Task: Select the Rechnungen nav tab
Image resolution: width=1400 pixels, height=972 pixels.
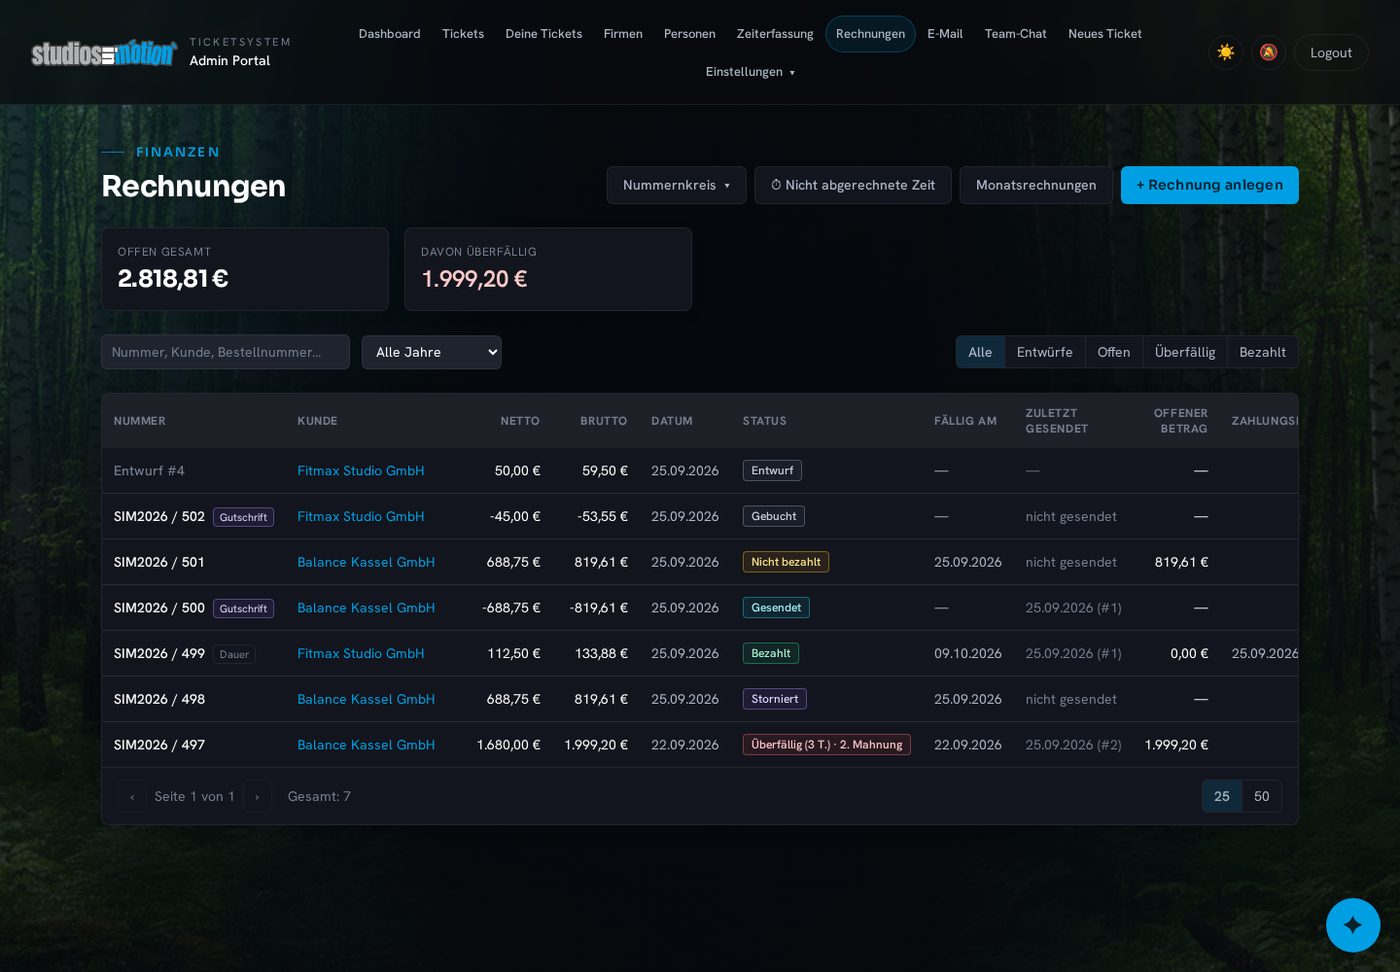Action: click(x=870, y=34)
